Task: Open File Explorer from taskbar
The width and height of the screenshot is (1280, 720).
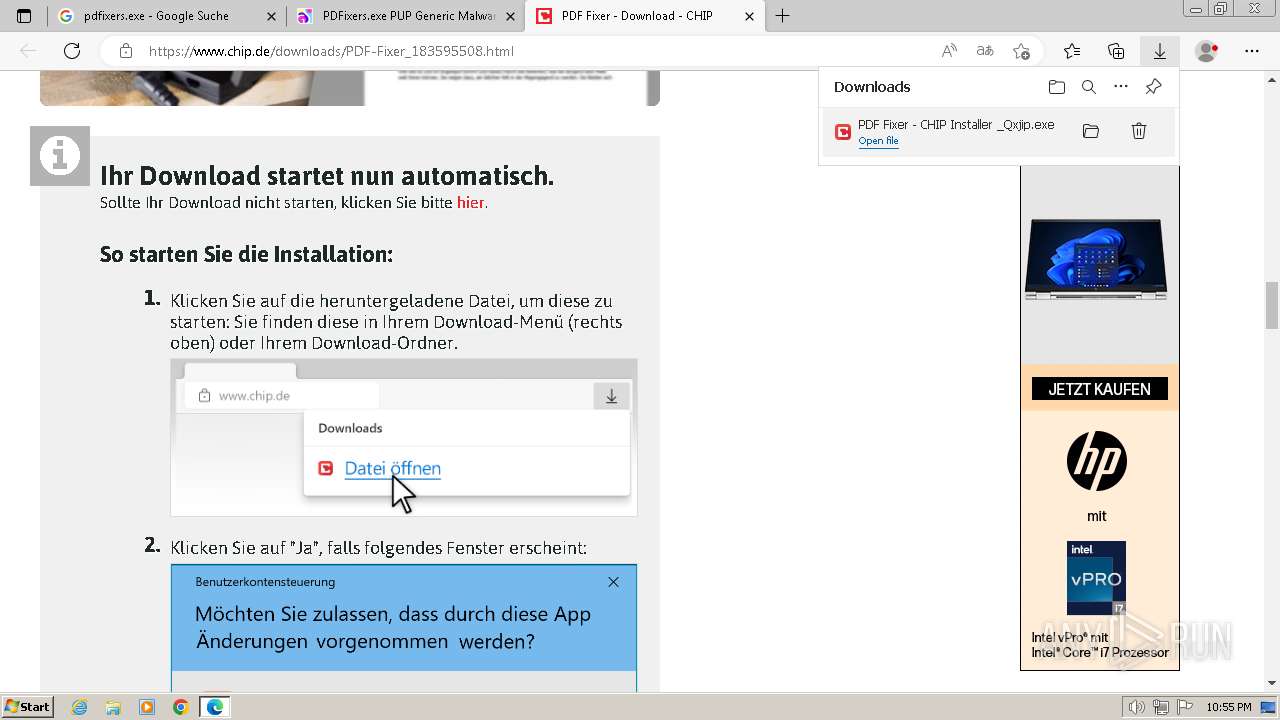Action: 113,707
